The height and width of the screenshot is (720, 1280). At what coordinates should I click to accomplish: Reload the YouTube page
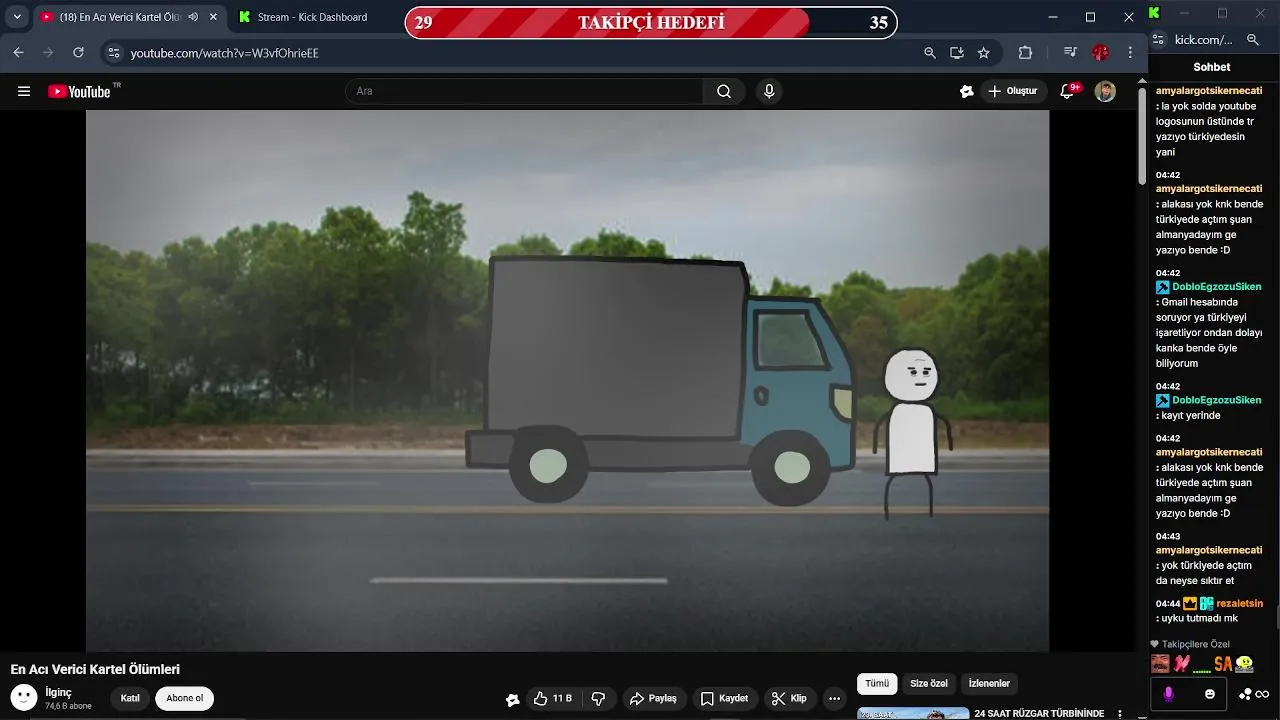coord(78,52)
